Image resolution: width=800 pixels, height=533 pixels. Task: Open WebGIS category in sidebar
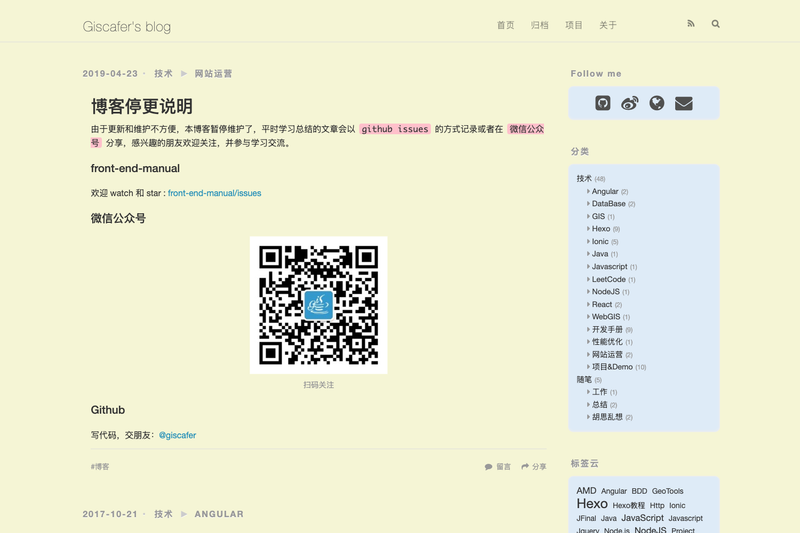pyautogui.click(x=606, y=316)
